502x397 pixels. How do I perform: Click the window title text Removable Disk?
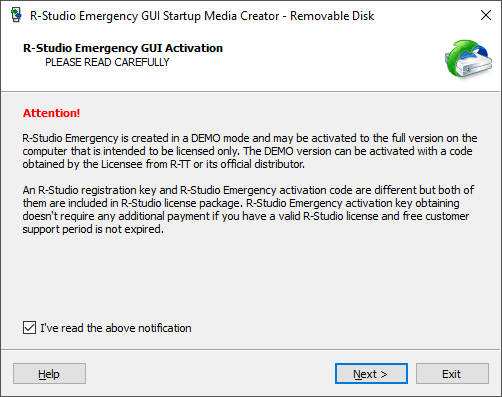(332, 16)
